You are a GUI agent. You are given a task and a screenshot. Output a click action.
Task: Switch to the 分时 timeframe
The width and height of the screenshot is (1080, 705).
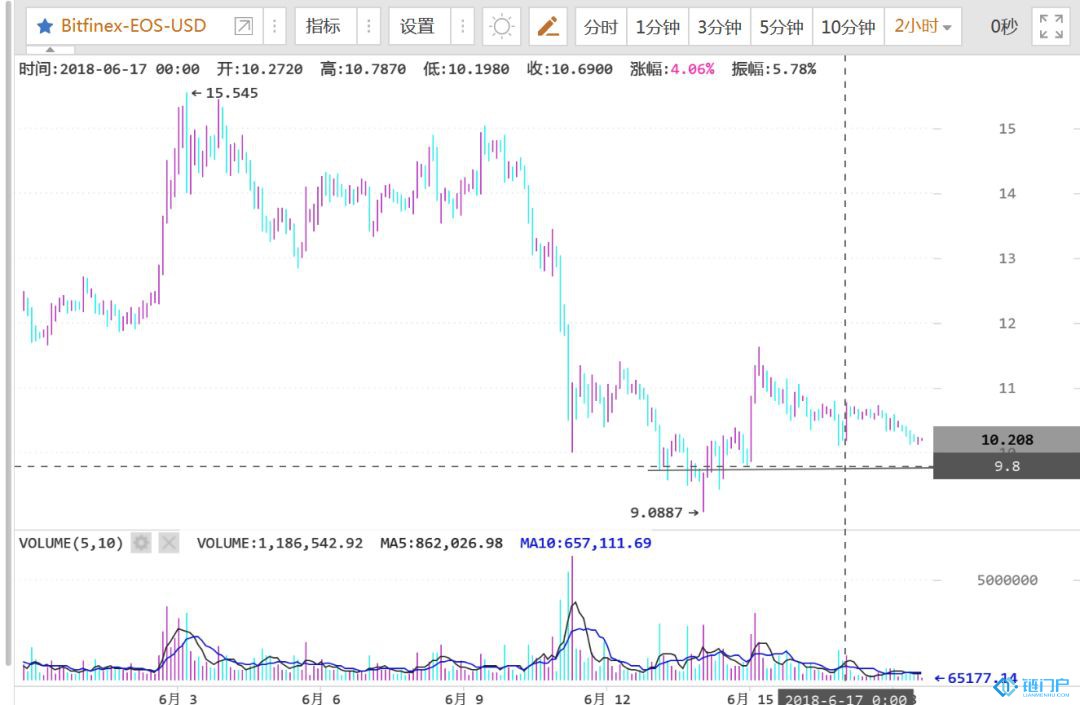[x=600, y=27]
